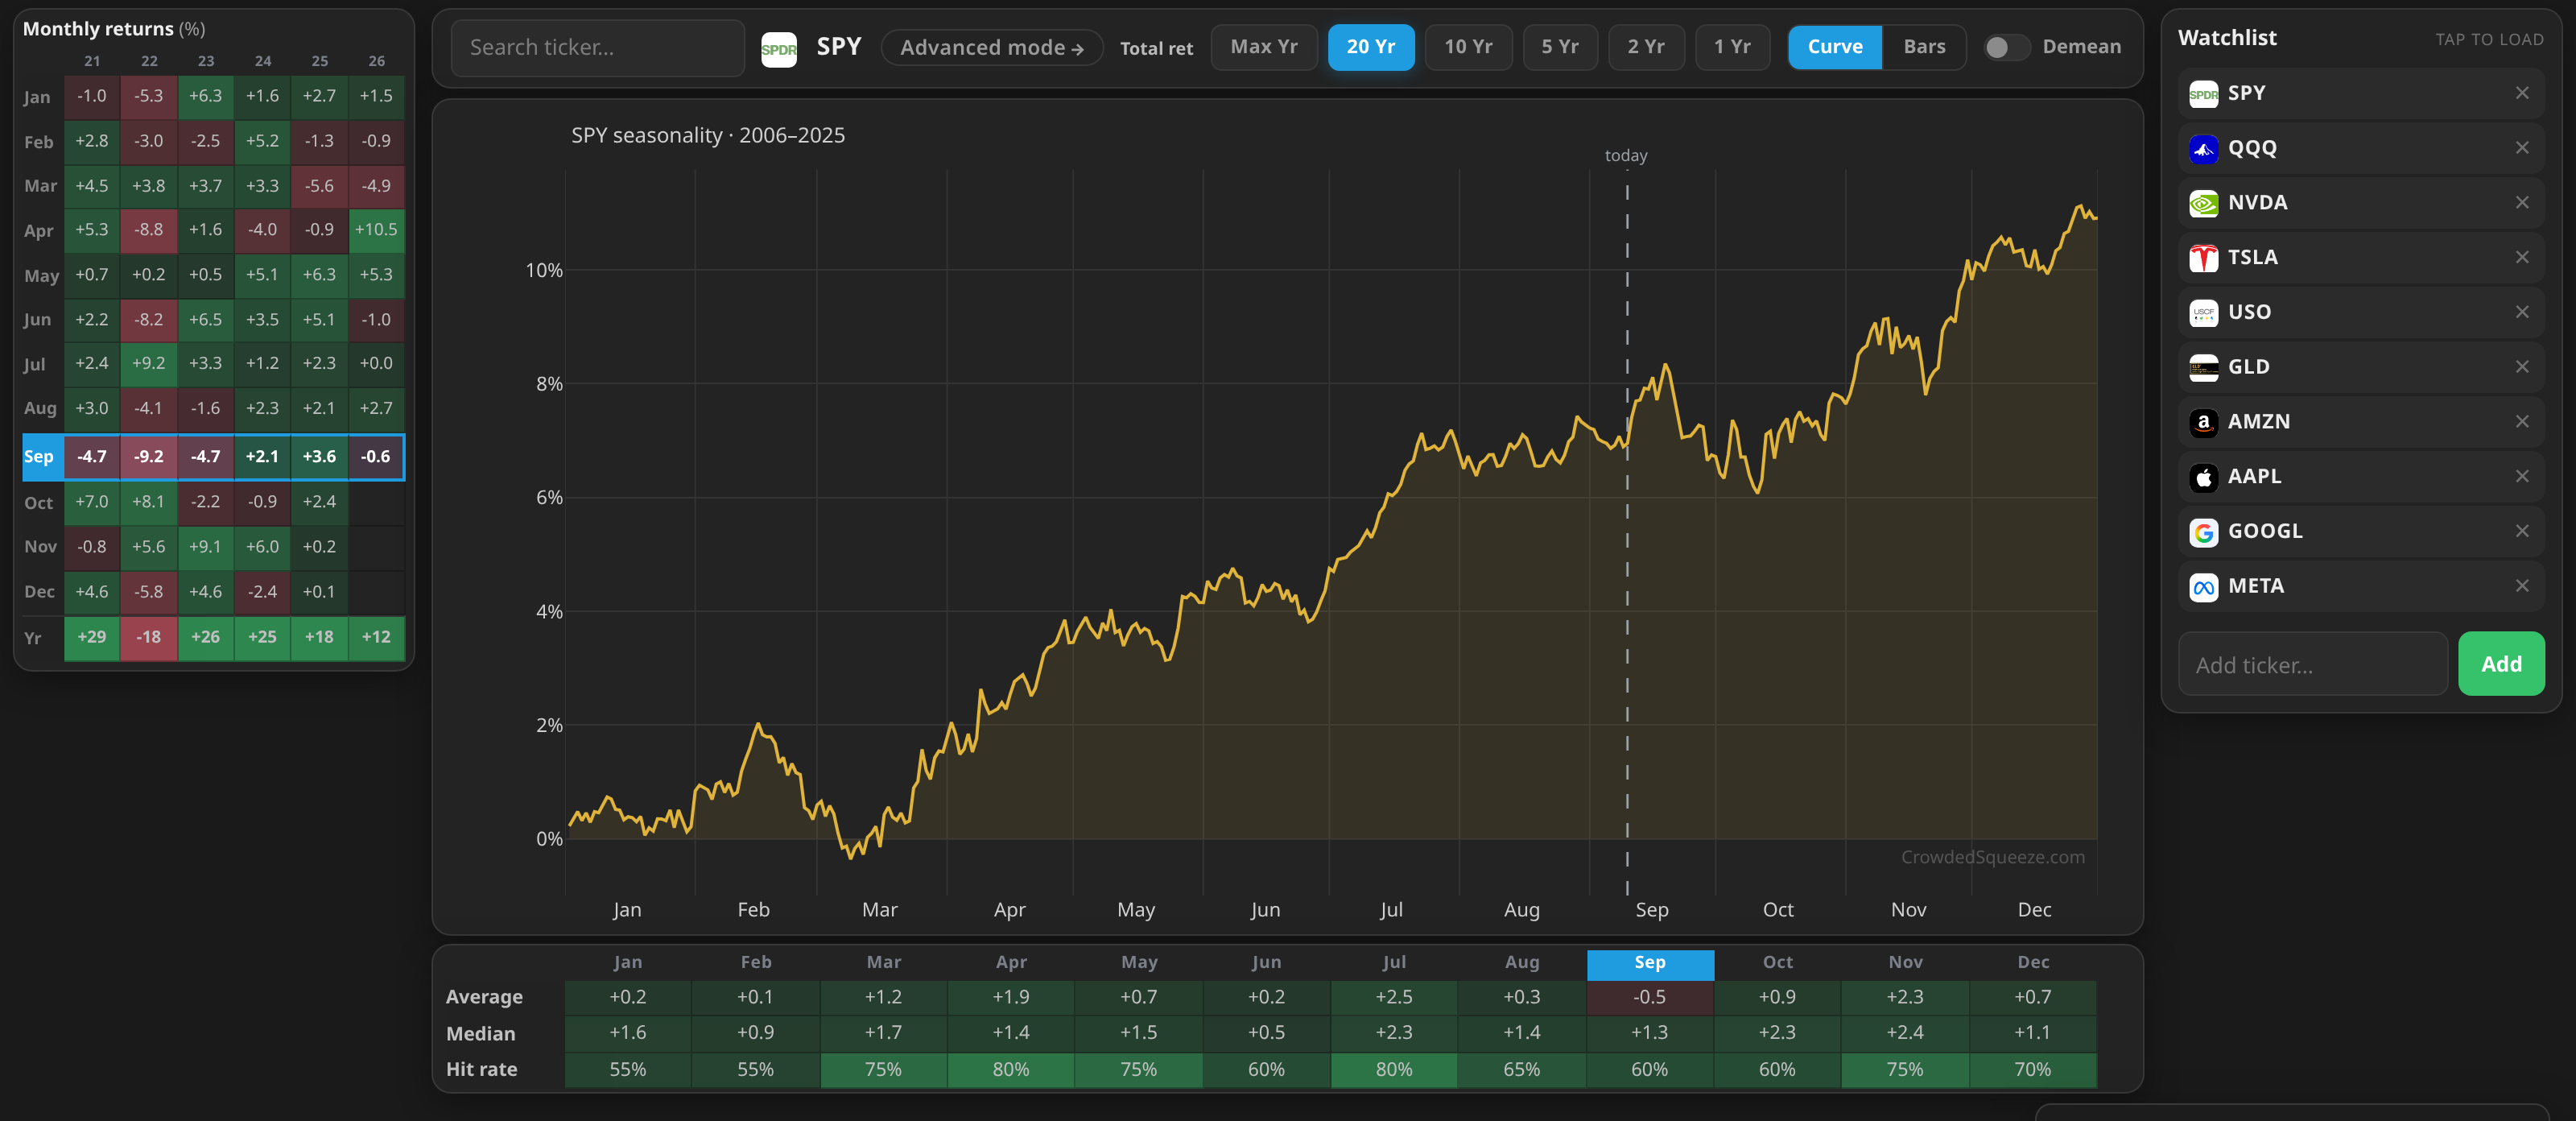Click AMZN logo icon in watchlist
Screen dimensions: 2576x1121
[x=2203, y=423]
